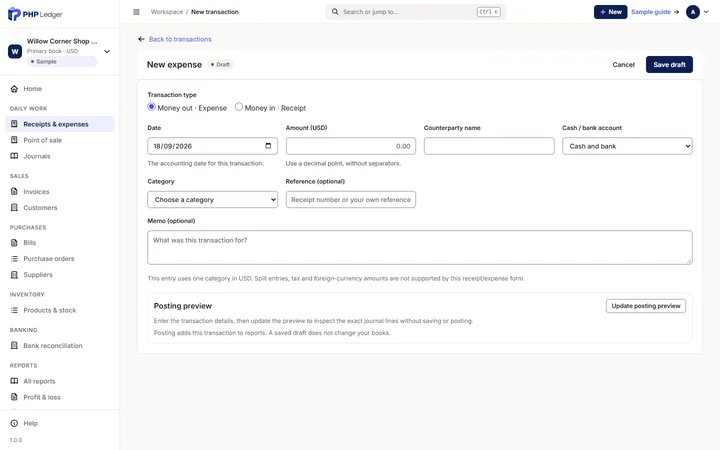Click the Point of sale icon

14,140
